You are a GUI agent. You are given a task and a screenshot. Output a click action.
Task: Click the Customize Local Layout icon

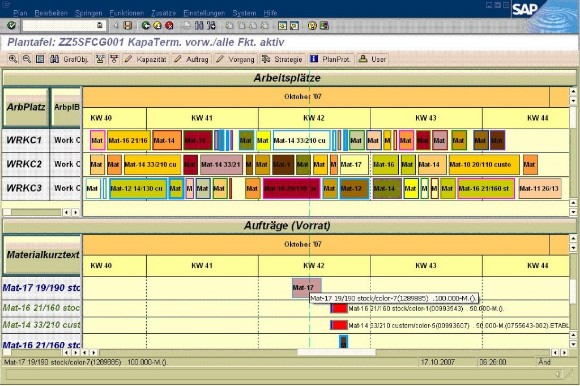(x=324, y=26)
